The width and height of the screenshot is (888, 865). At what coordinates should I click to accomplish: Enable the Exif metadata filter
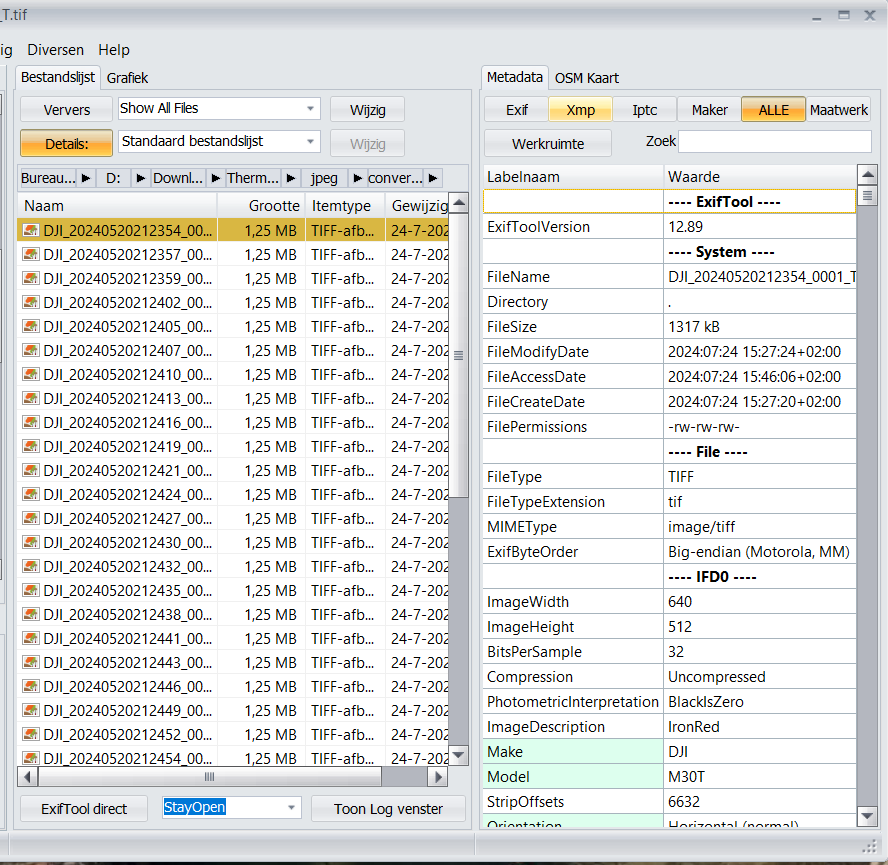click(x=516, y=110)
